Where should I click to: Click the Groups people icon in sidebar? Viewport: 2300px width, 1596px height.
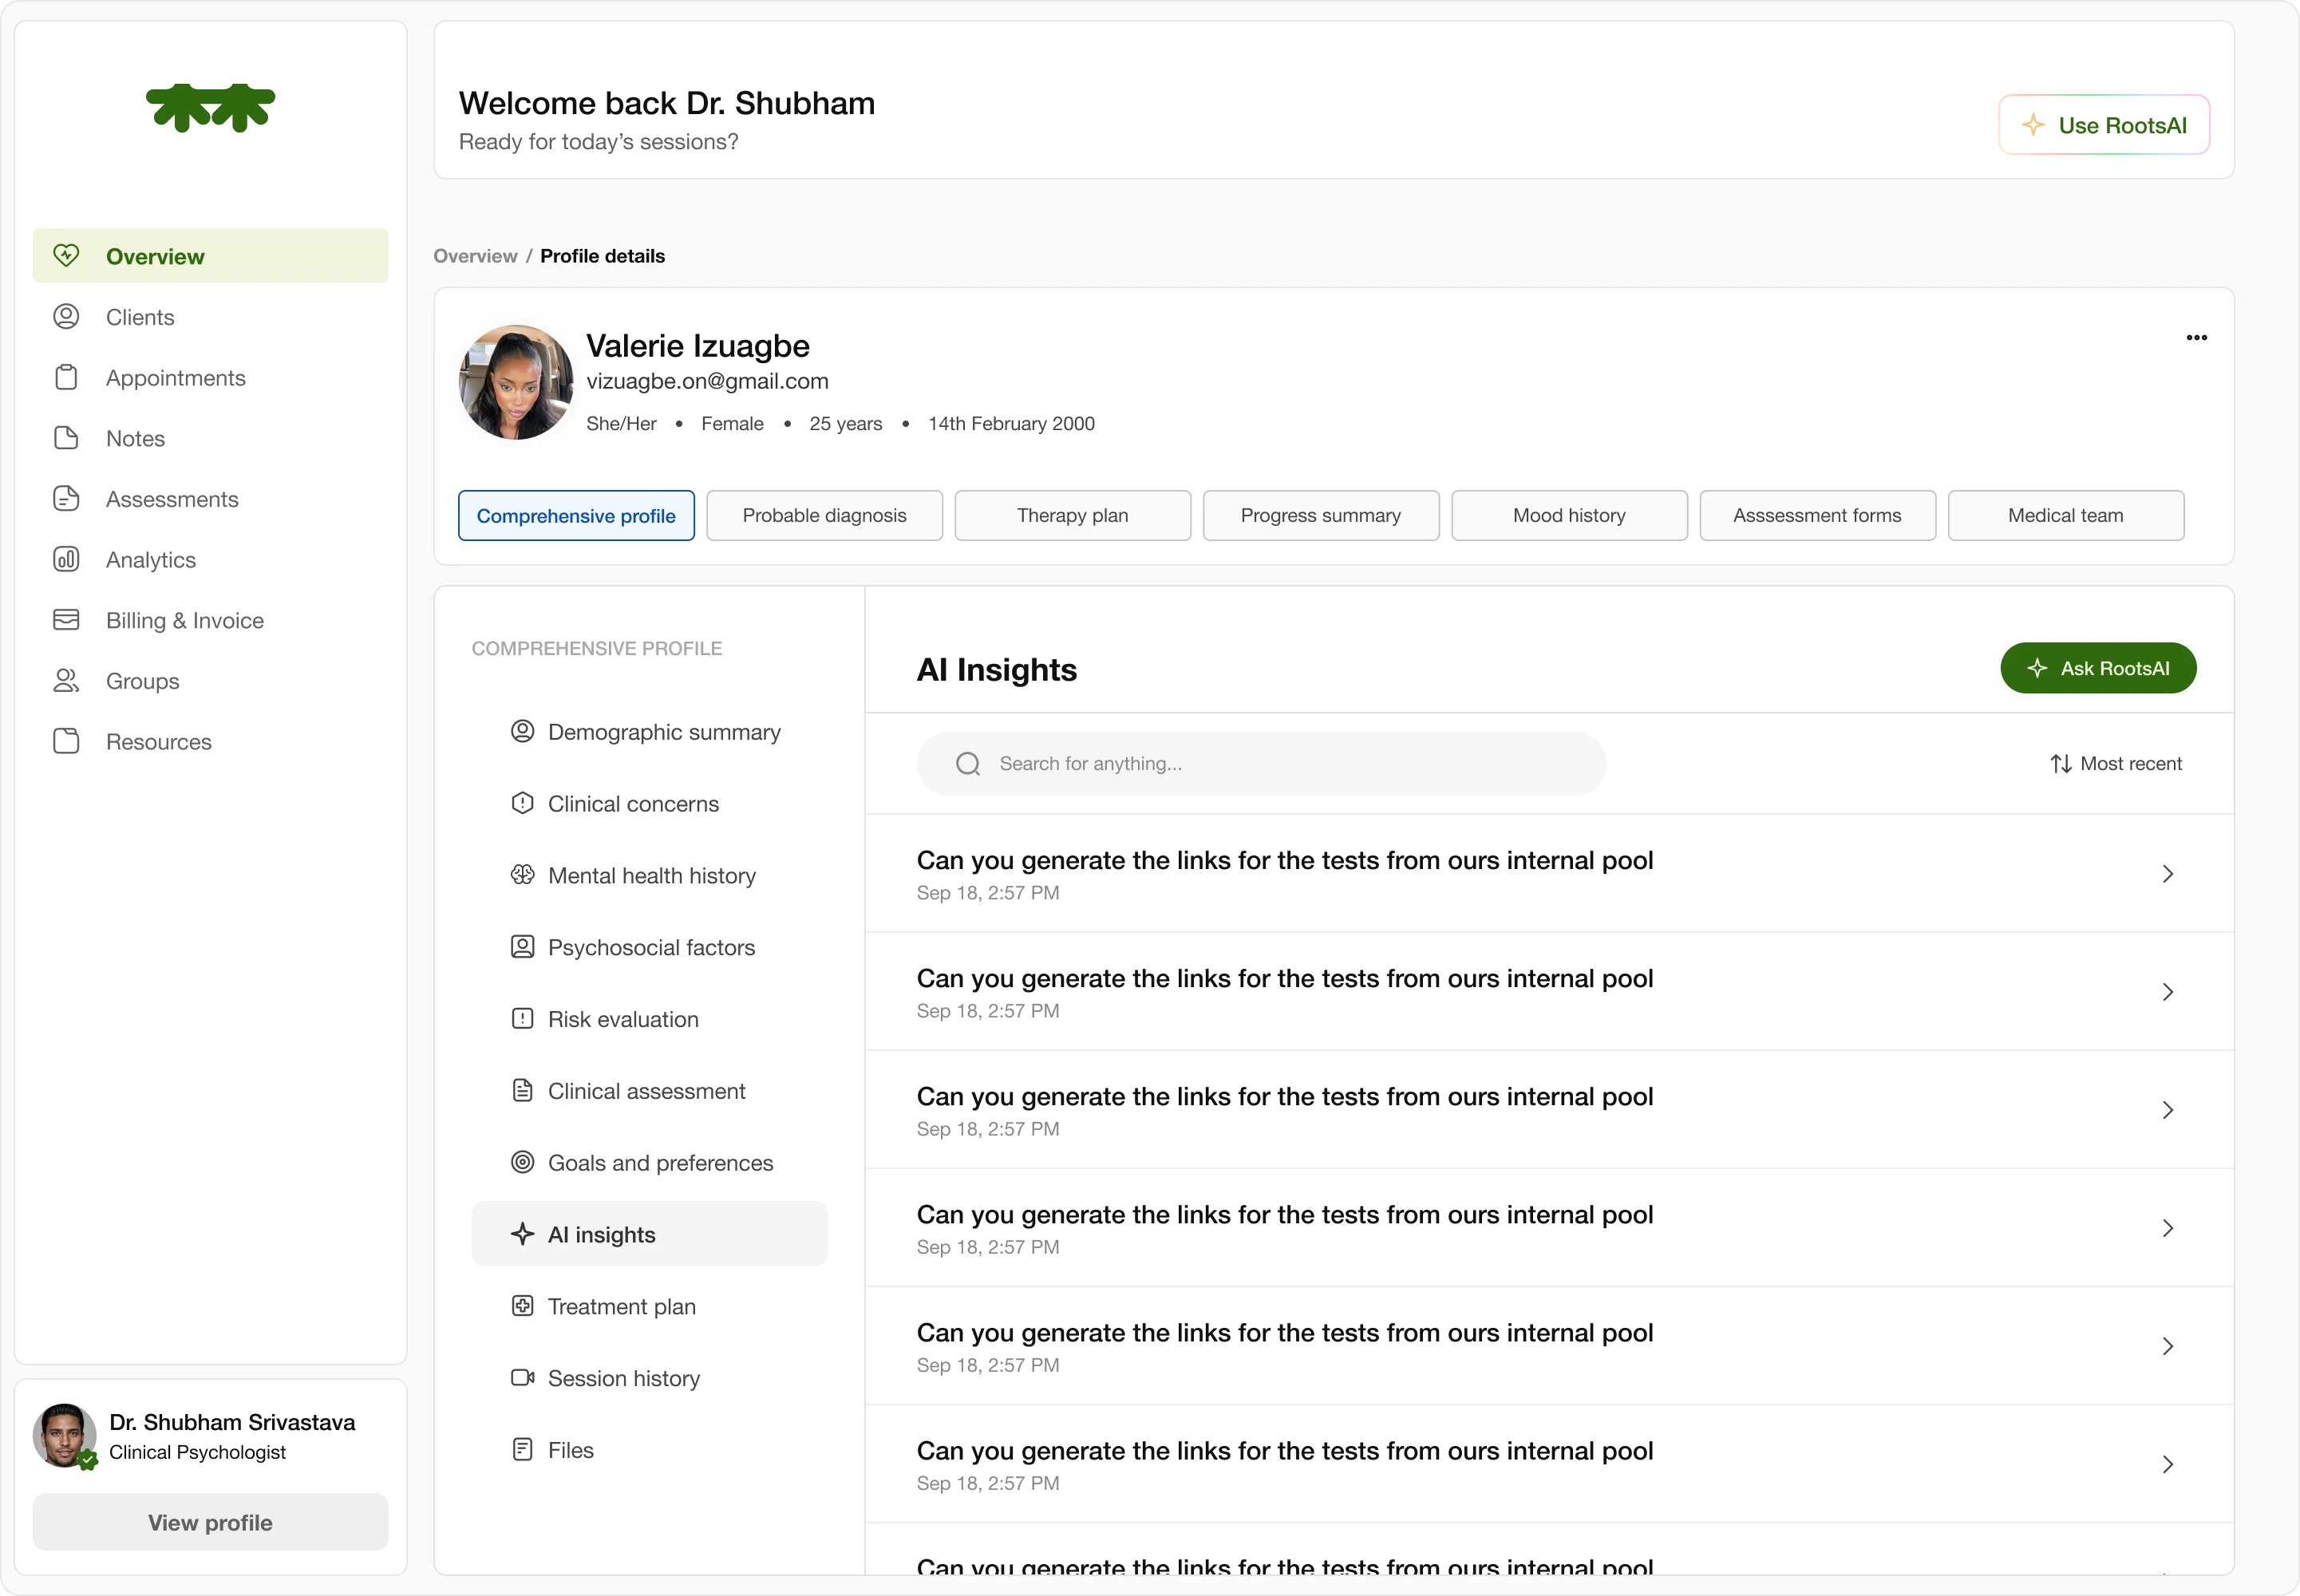click(x=66, y=681)
